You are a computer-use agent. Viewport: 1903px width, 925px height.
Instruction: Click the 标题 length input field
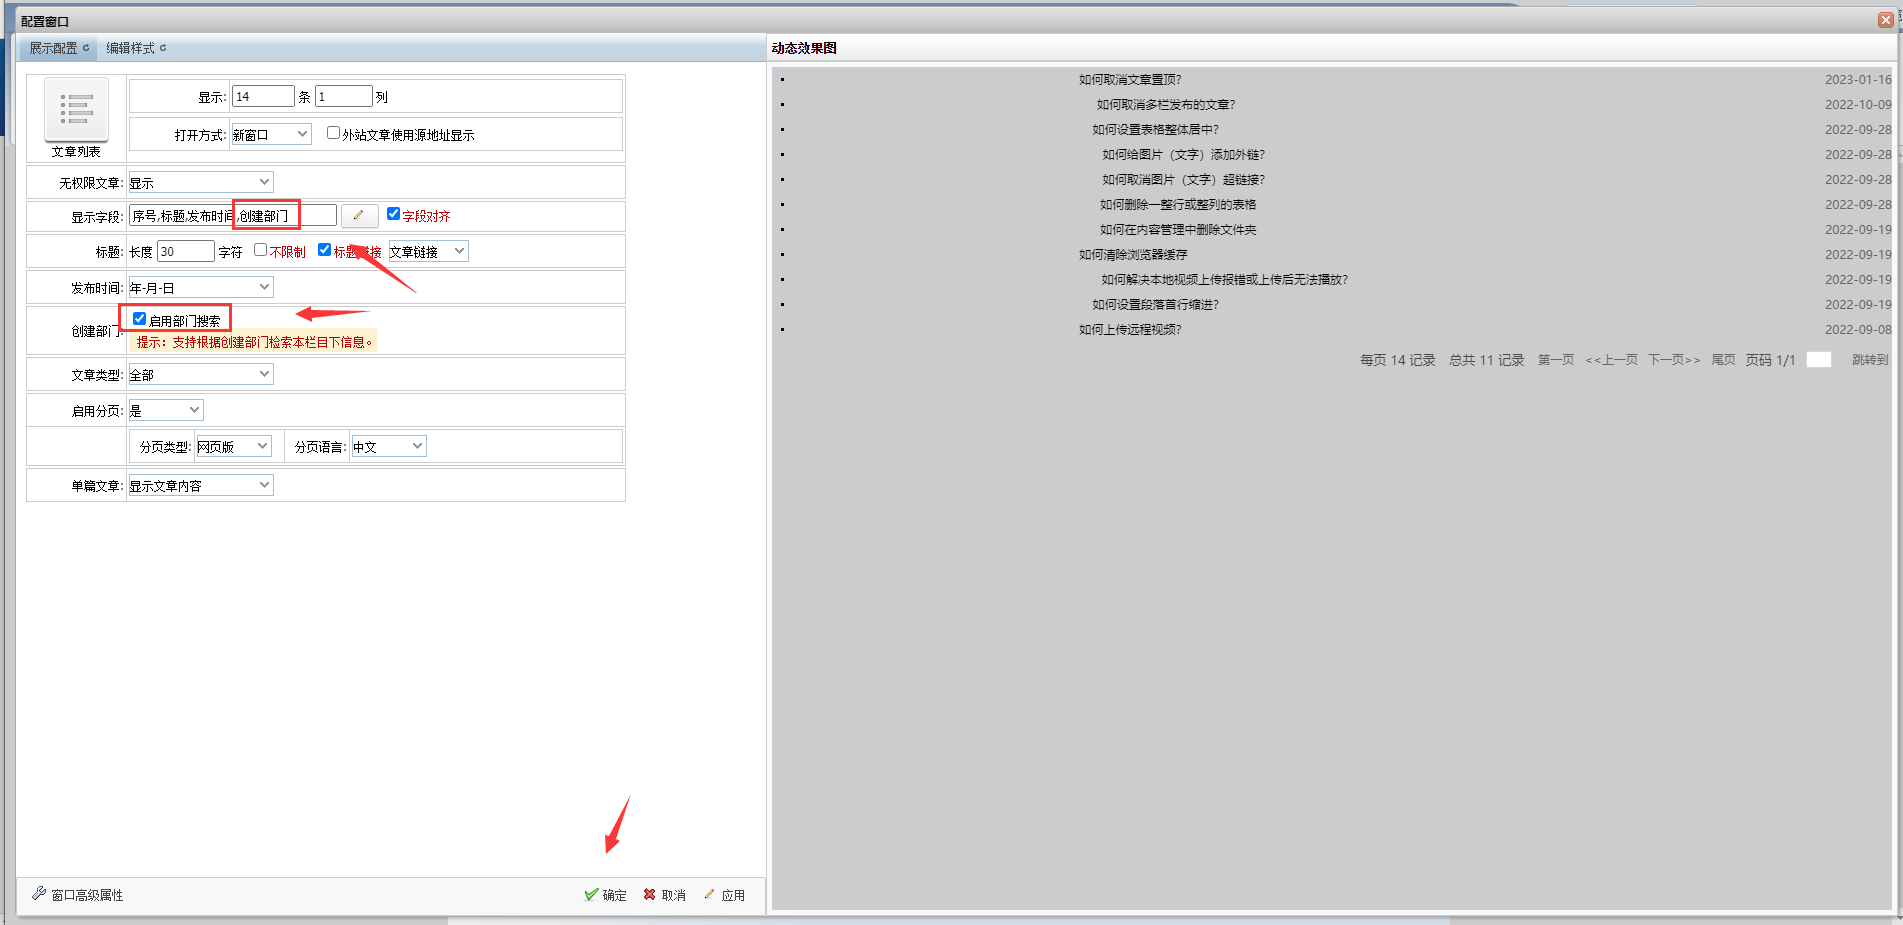coord(185,252)
